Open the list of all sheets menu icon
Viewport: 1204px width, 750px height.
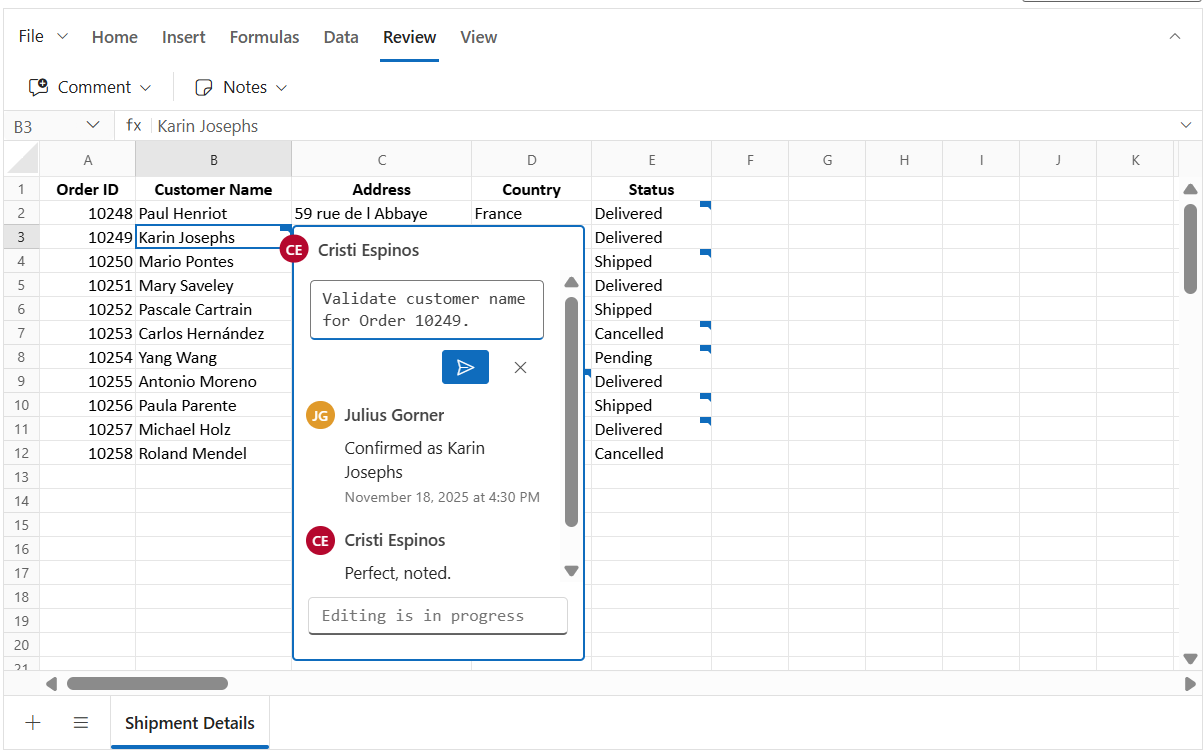(81, 722)
